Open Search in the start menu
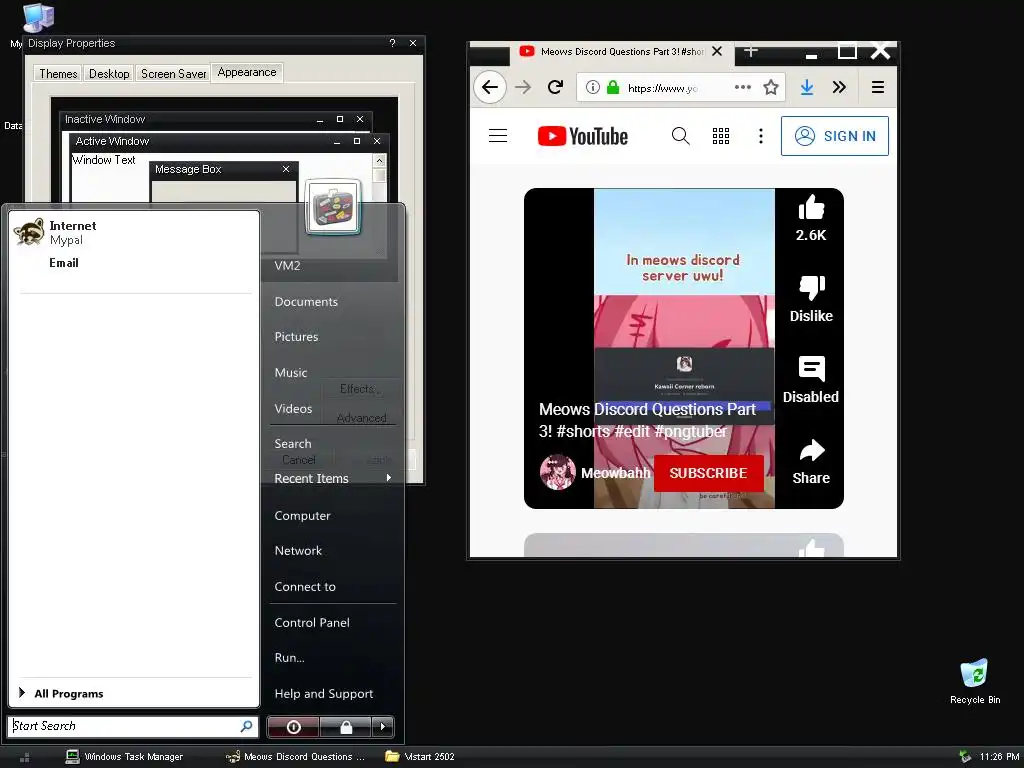 coord(293,444)
